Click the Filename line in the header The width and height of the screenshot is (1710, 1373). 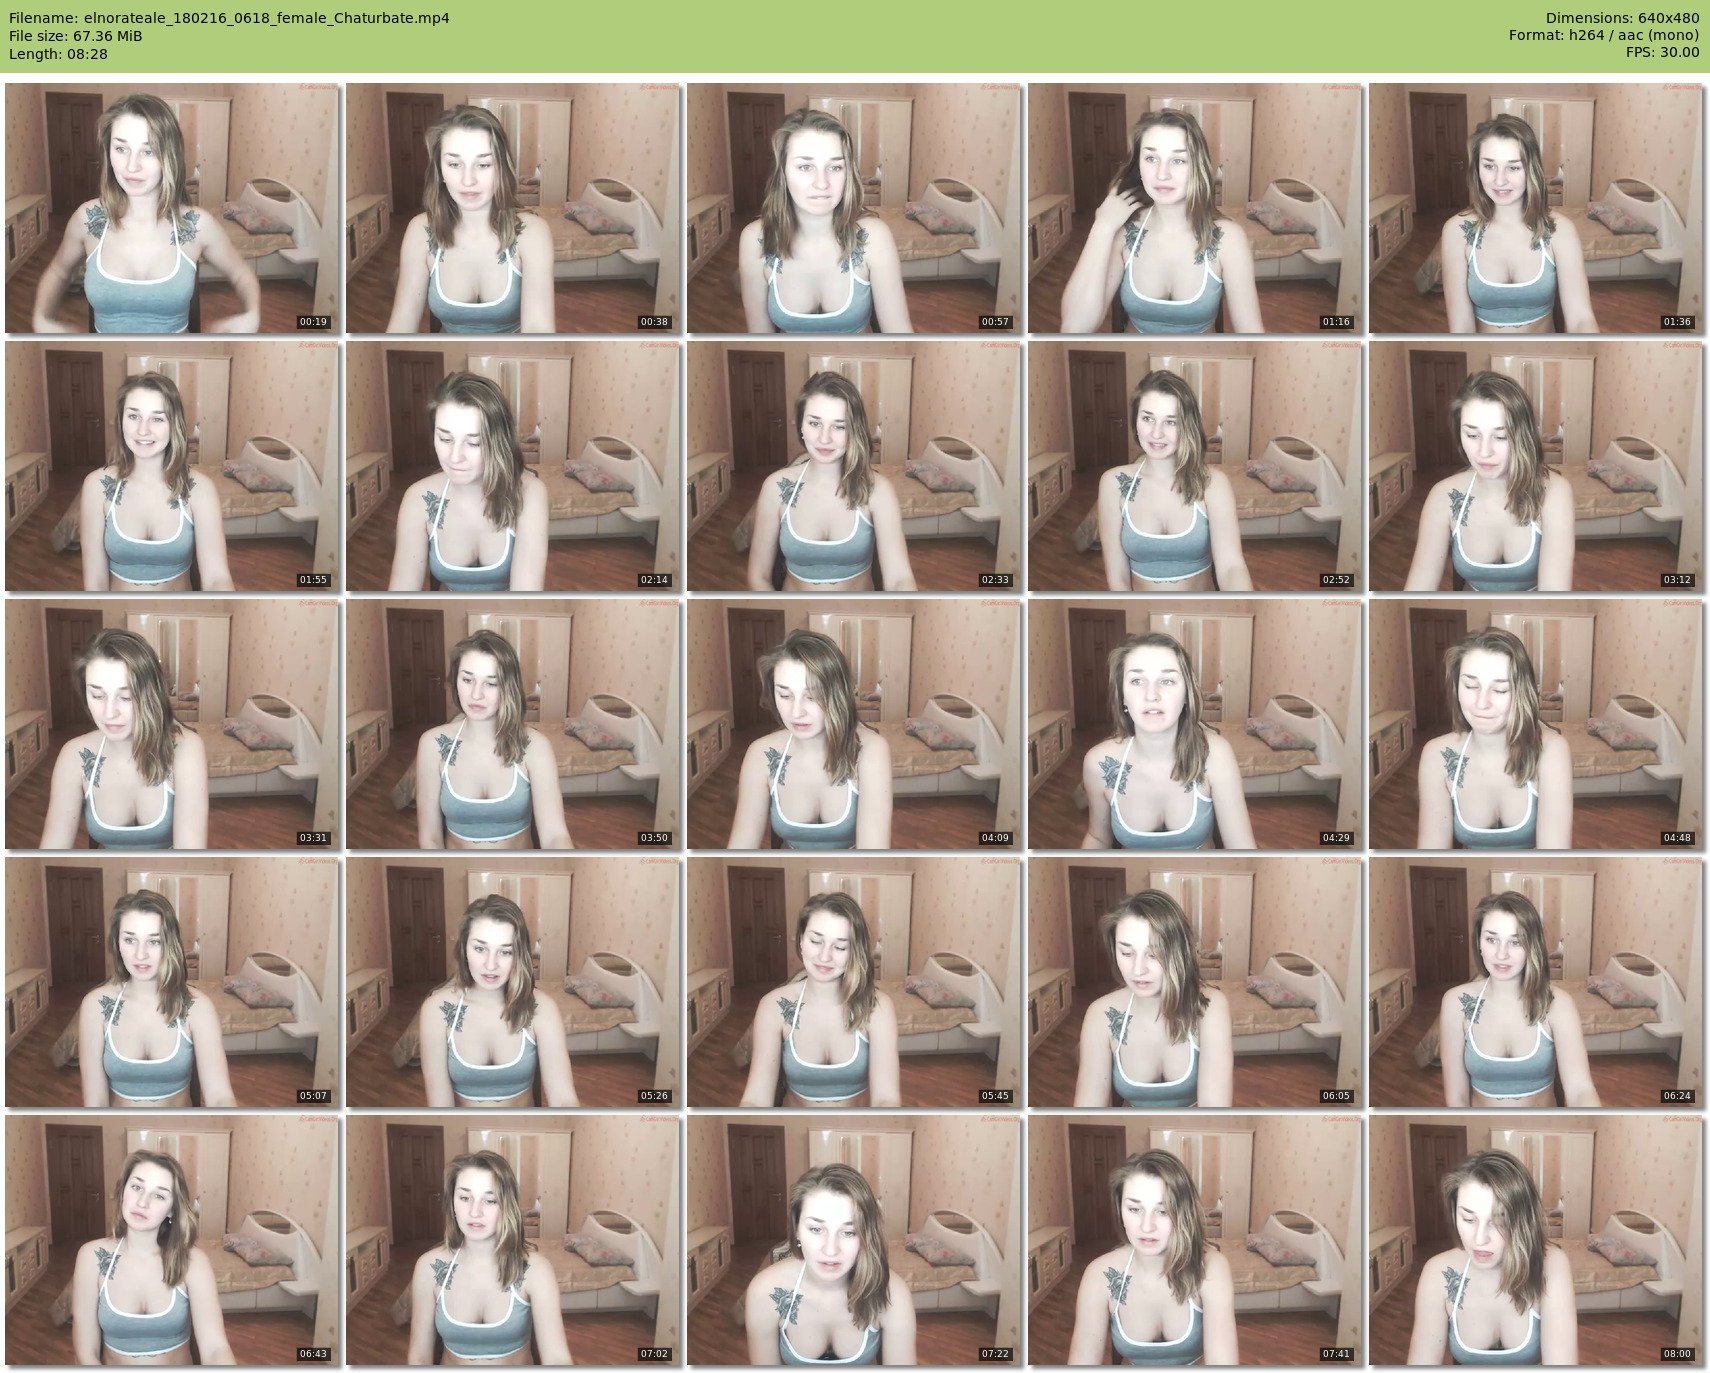229,18
